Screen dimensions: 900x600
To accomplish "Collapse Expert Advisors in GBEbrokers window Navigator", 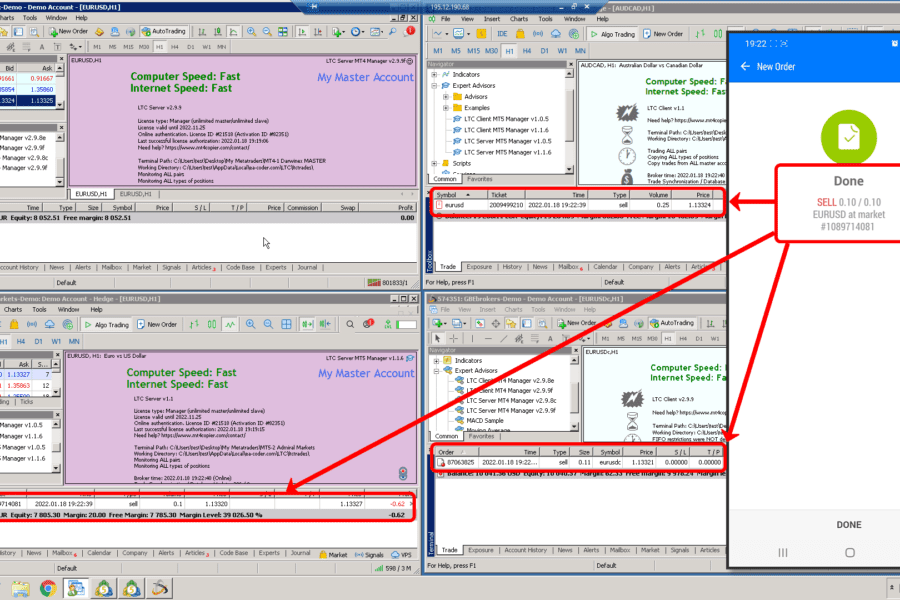I will coord(437,371).
